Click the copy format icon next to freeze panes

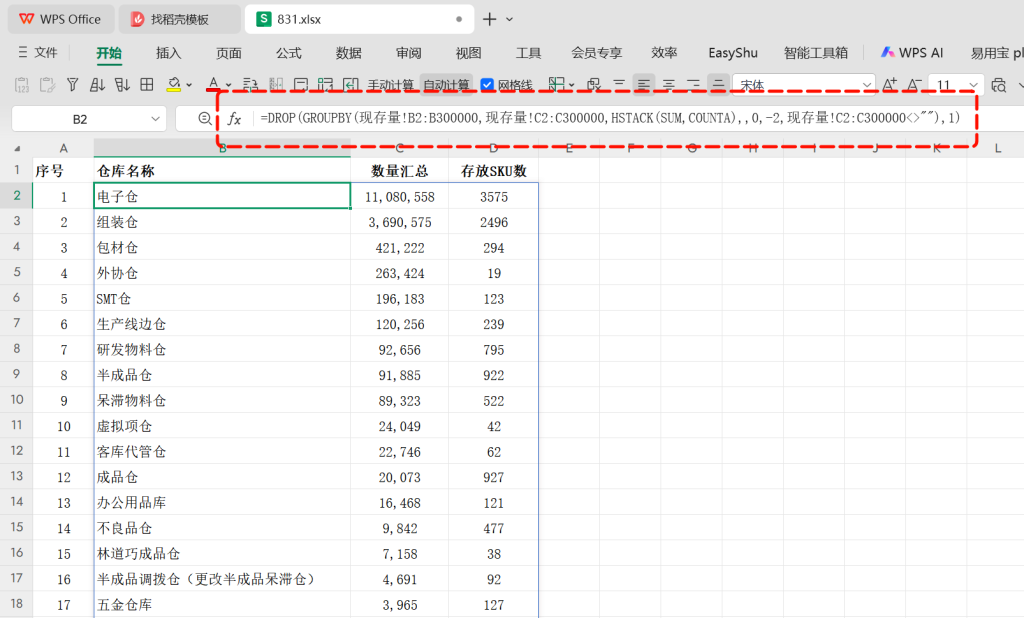click(593, 85)
